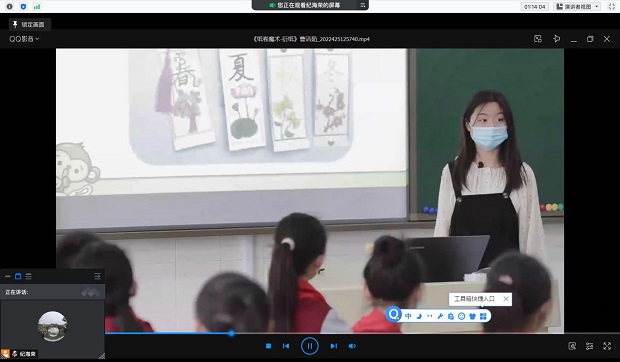Open the QQ影音 main menu dropdown

24,39
